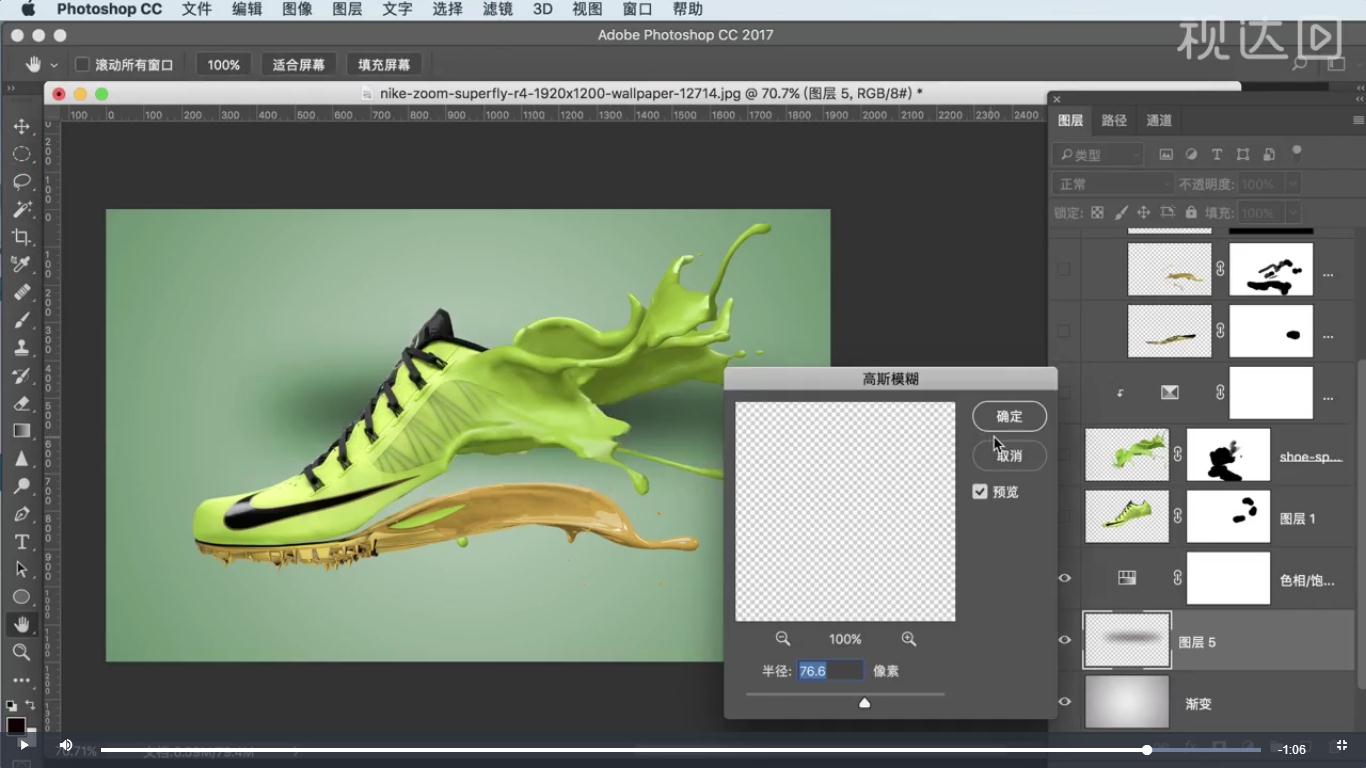This screenshot has height=768, width=1366.
Task: Show the 图层 1 layer
Action: tap(1065, 516)
